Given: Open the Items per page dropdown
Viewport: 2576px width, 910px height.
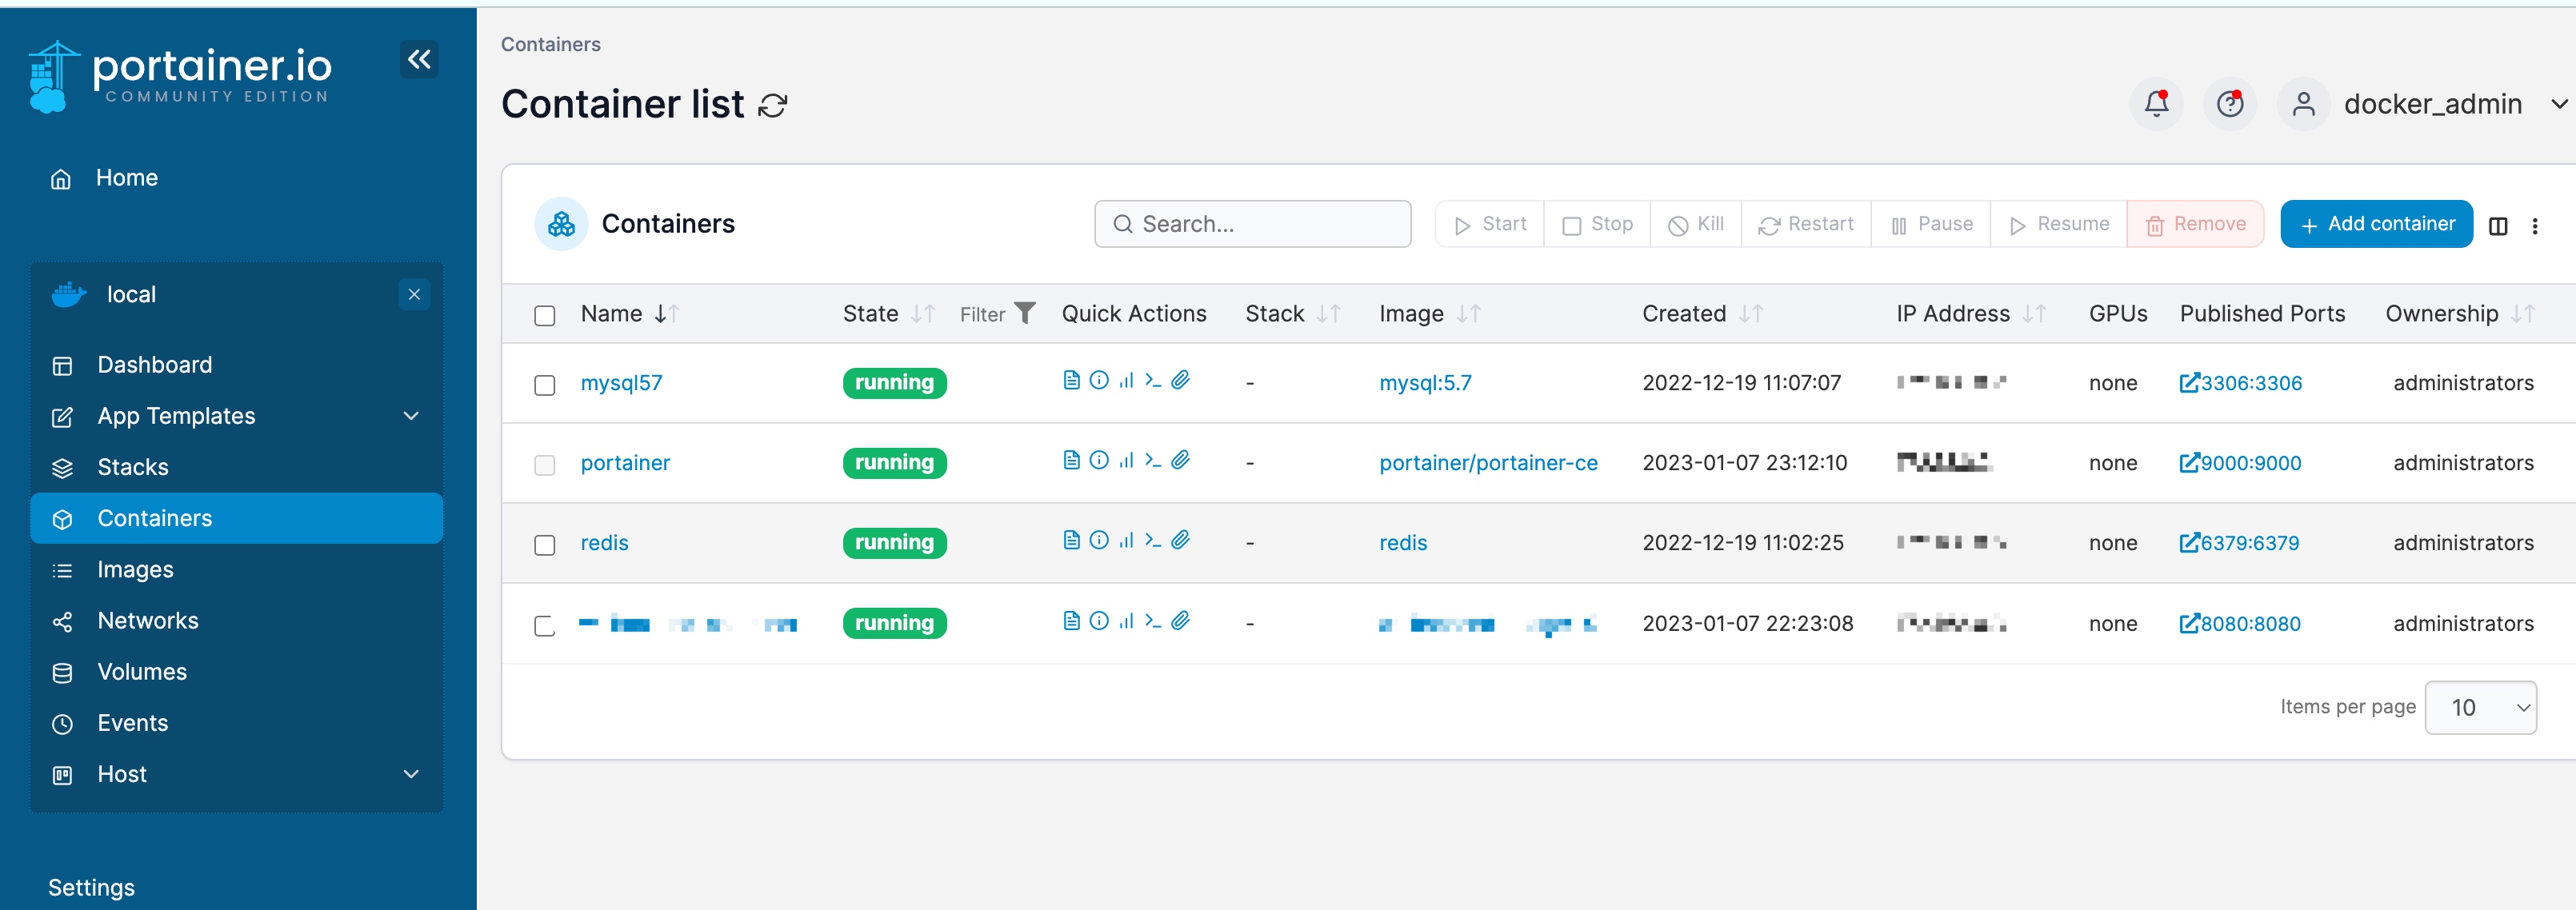Looking at the screenshot, I should click(2479, 708).
